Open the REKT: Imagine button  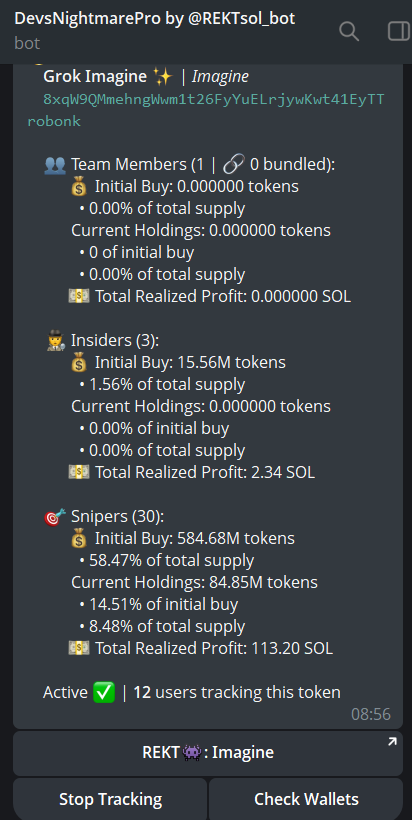[208, 753]
